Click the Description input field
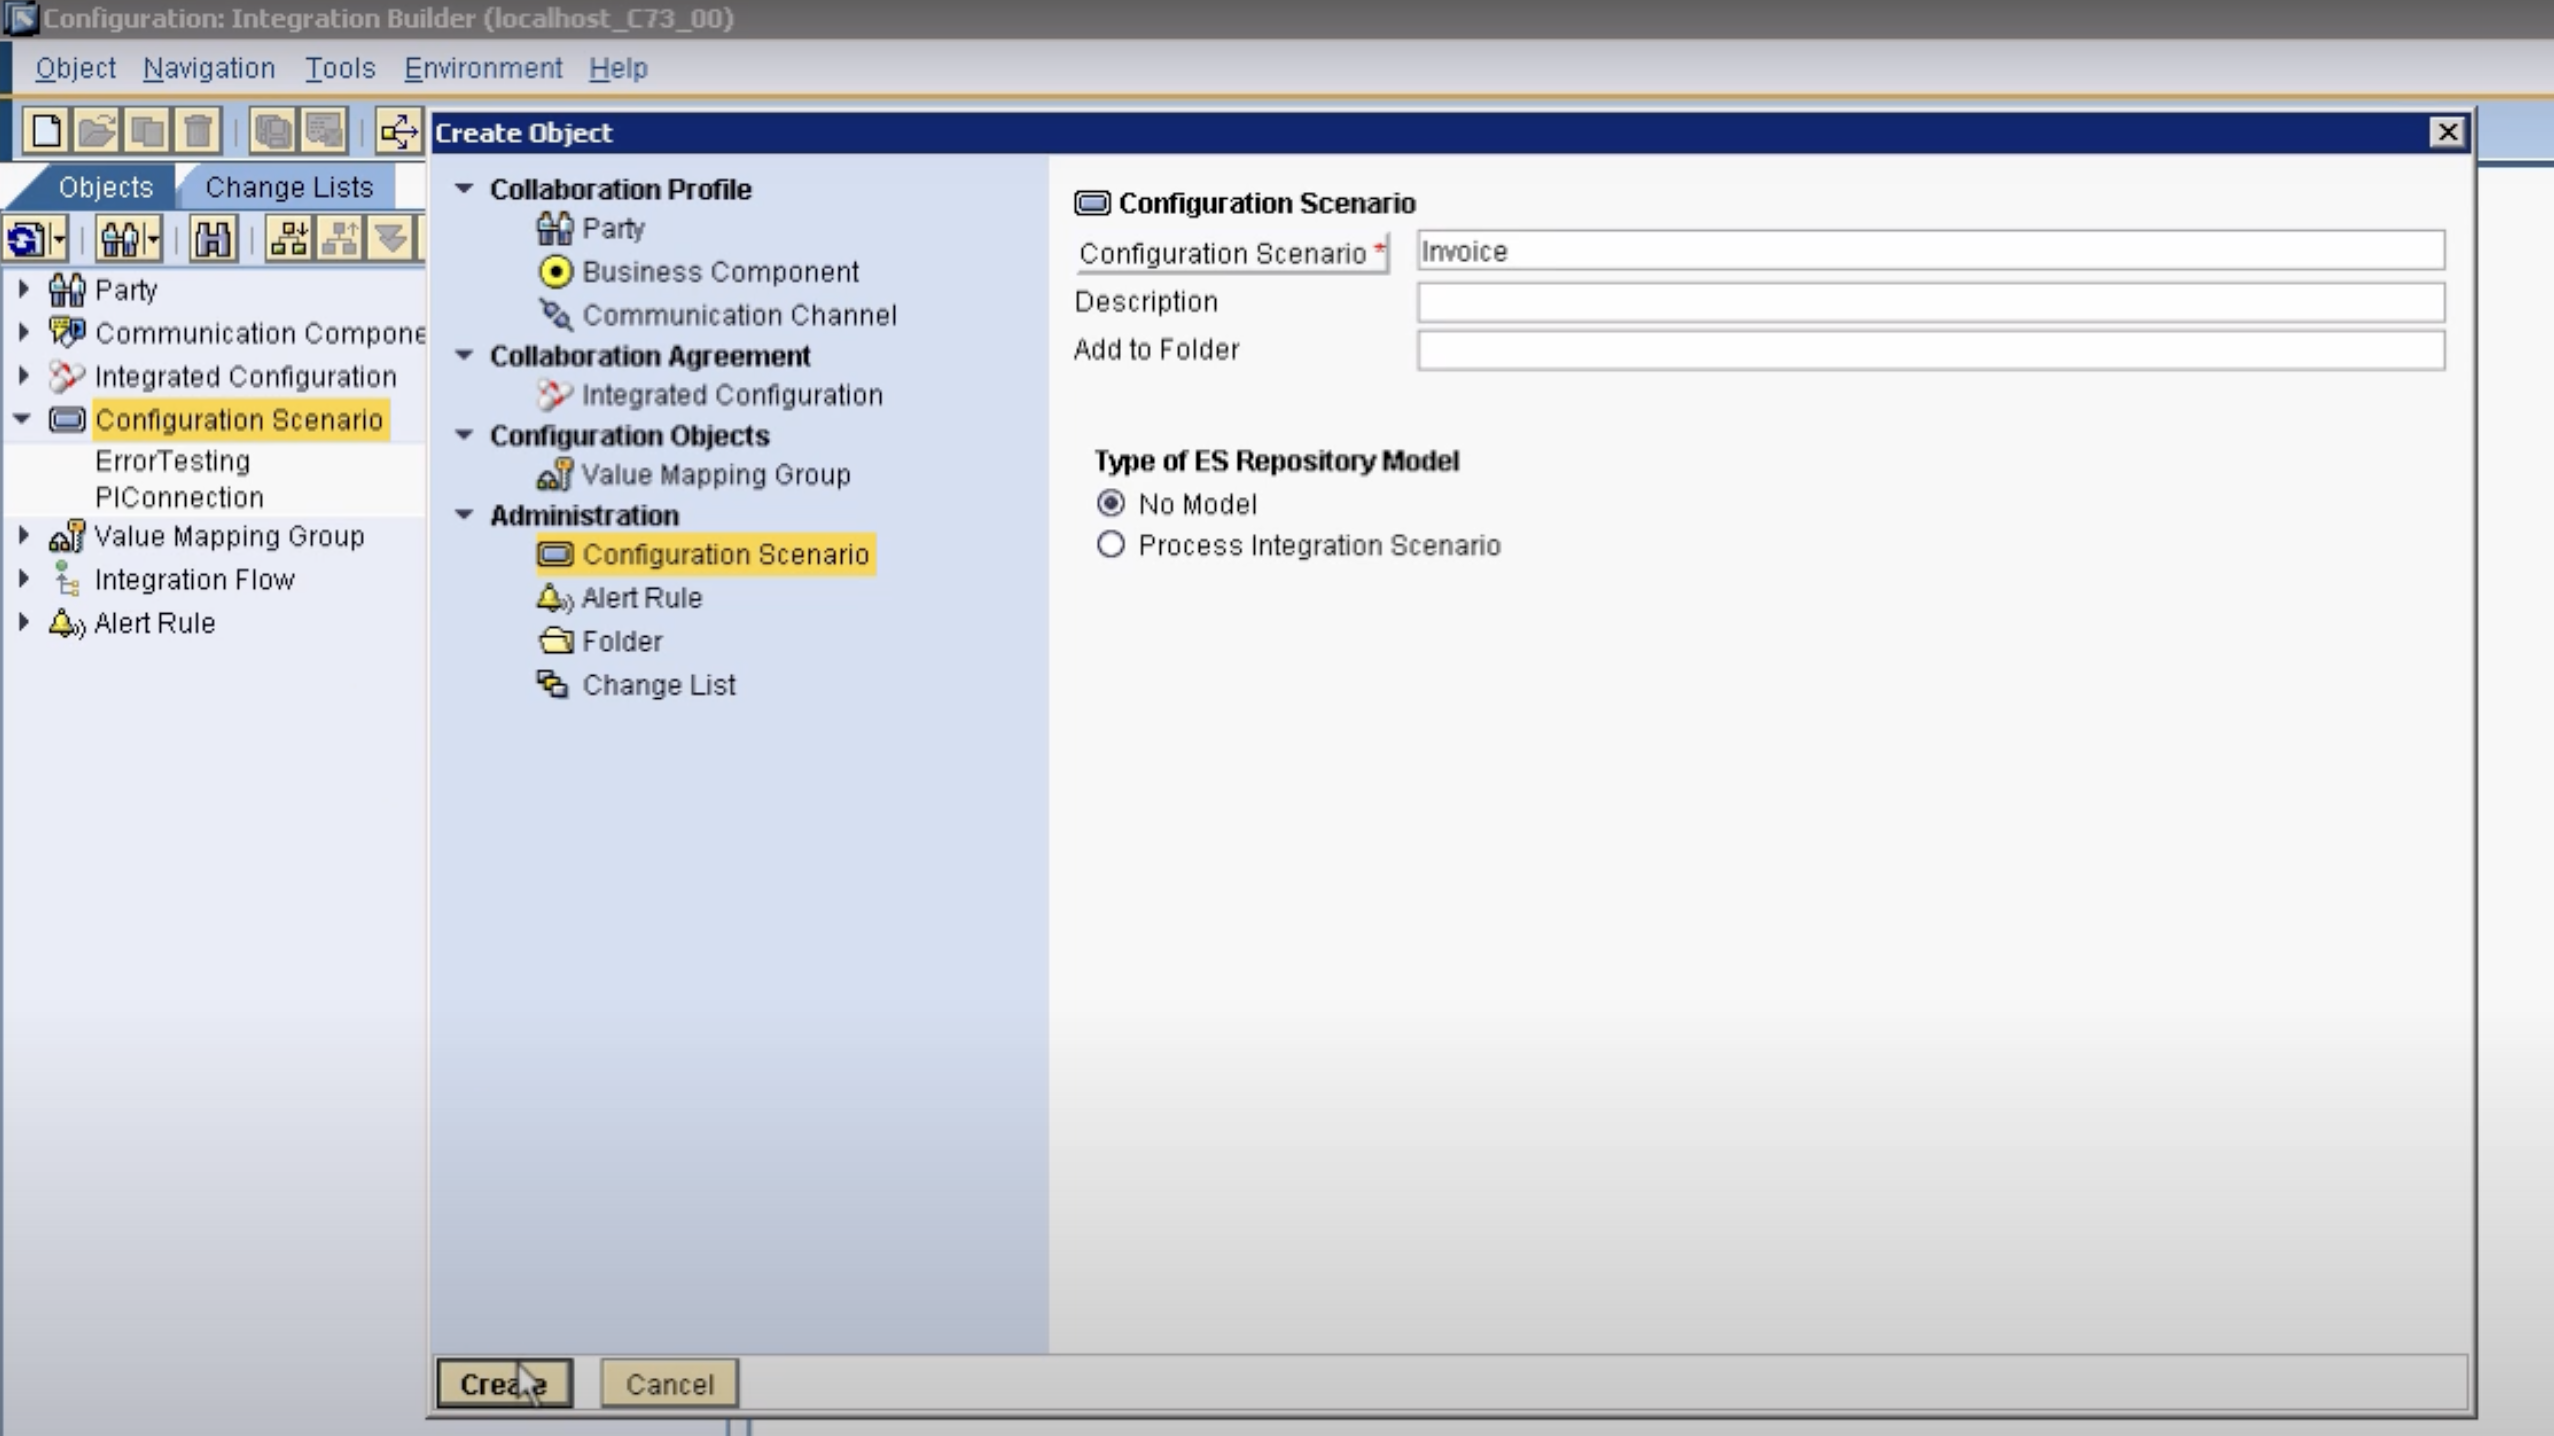The width and height of the screenshot is (2554, 1436). pyautogui.click(x=1930, y=302)
